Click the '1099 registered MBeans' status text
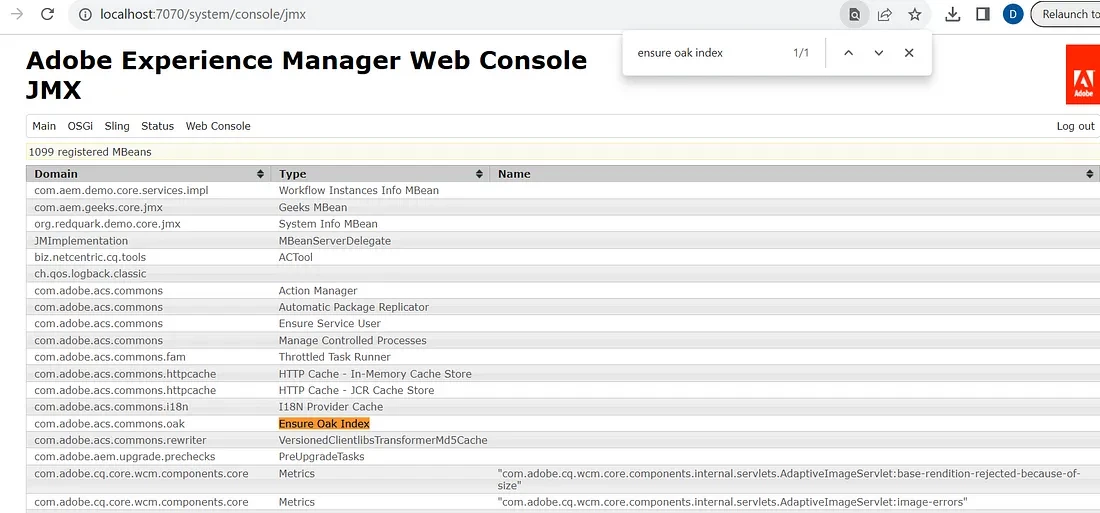 pyautogui.click(x=90, y=152)
